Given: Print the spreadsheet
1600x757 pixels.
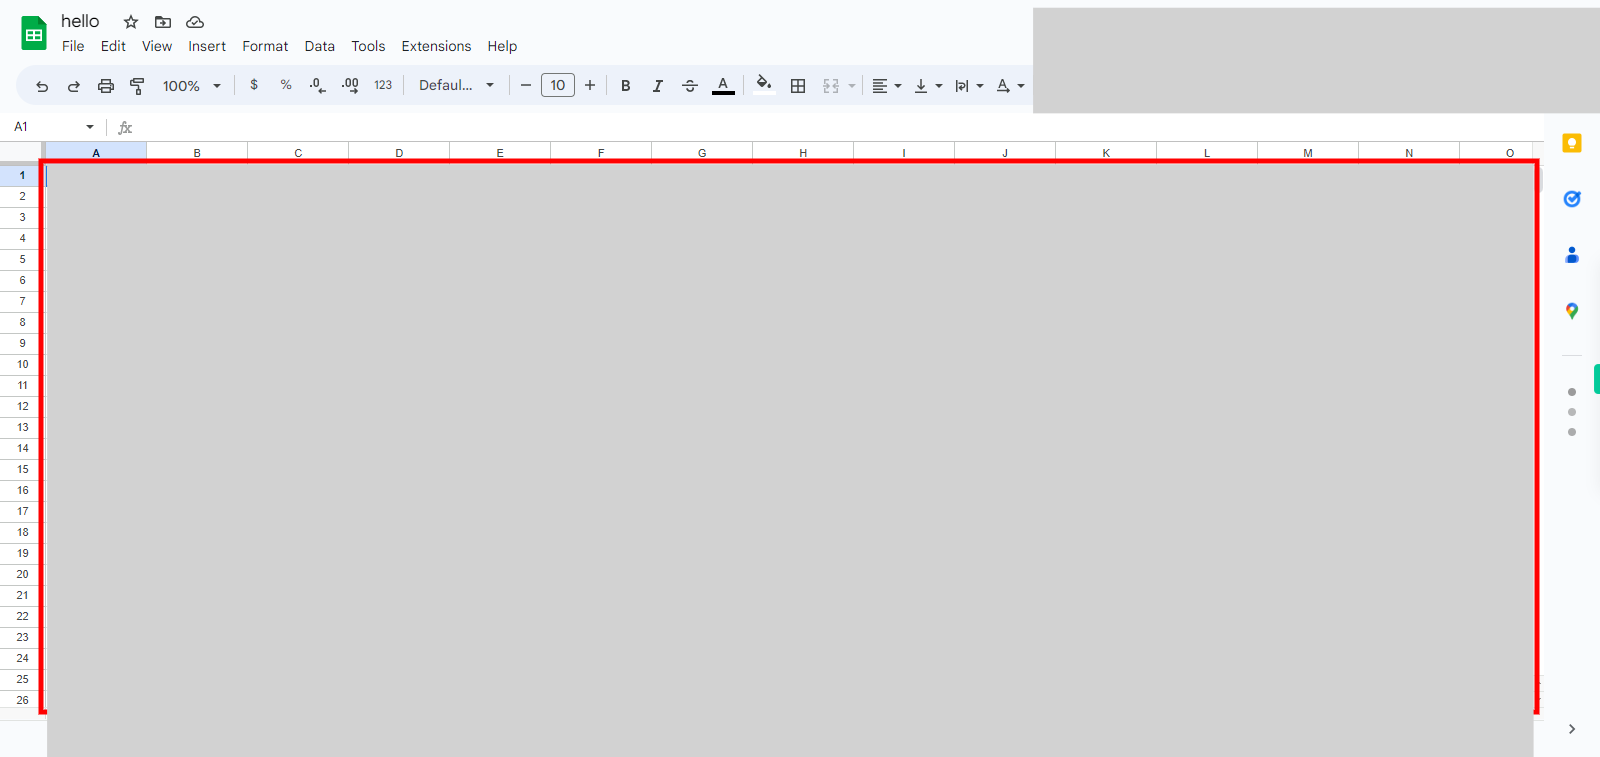Looking at the screenshot, I should pos(106,86).
